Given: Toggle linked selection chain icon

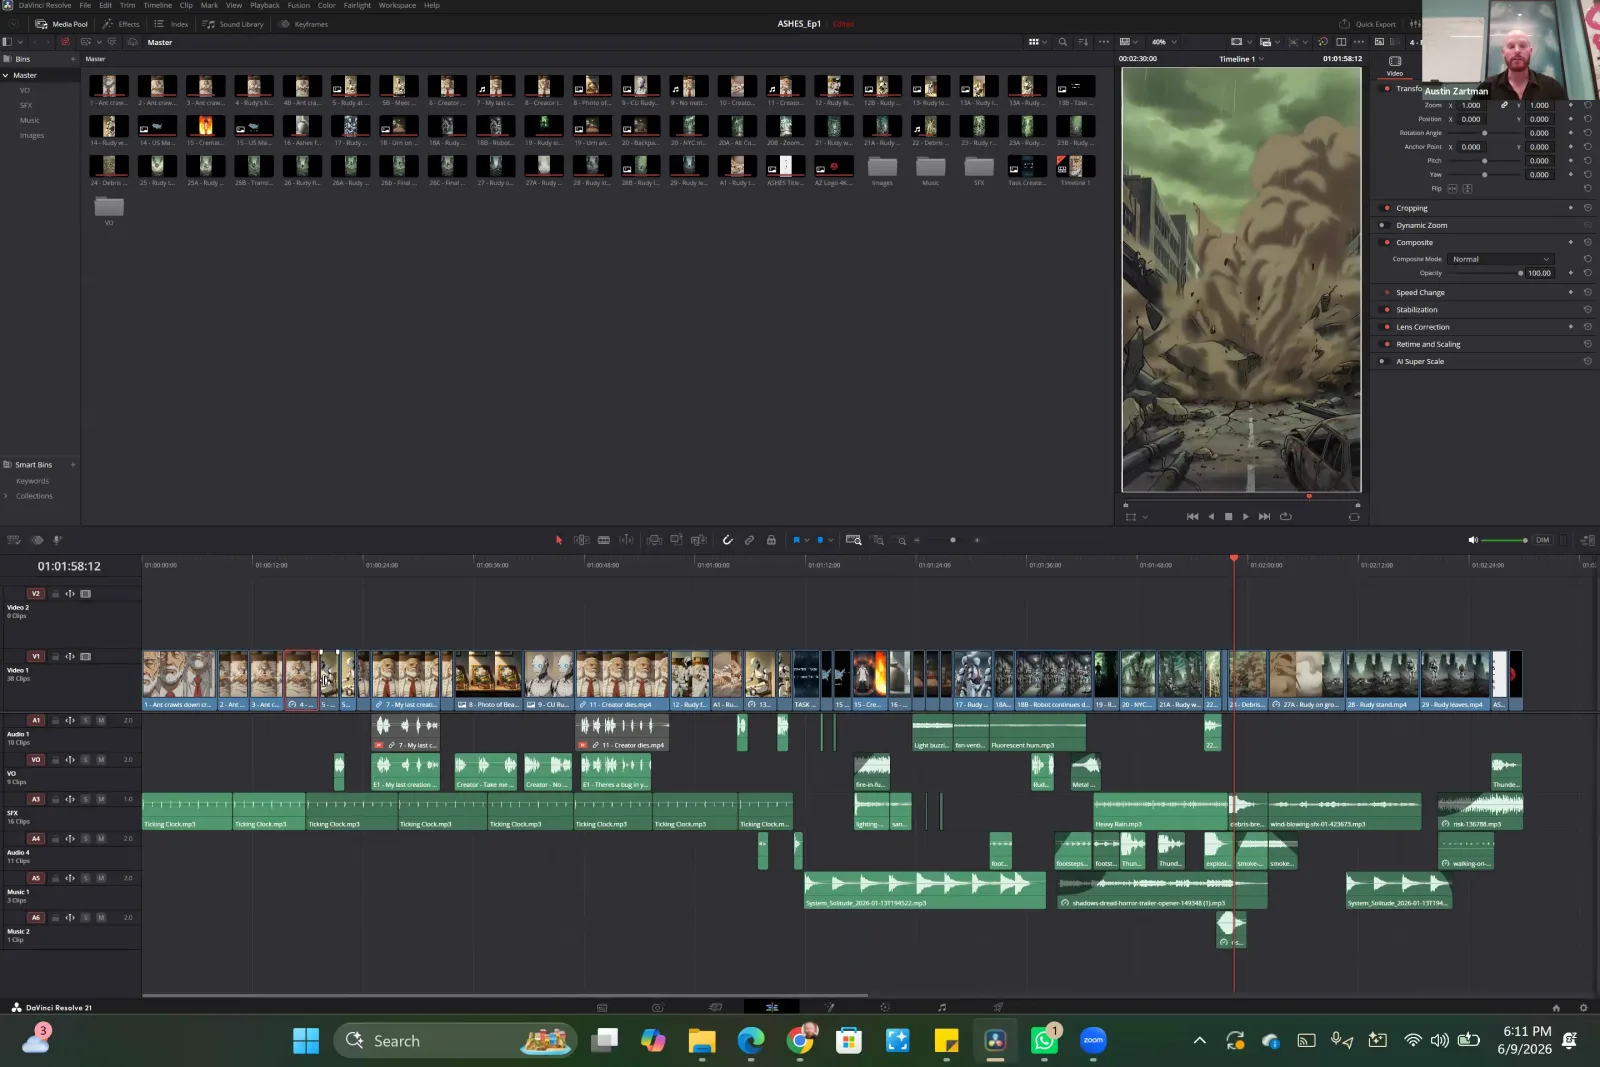Looking at the screenshot, I should (x=749, y=540).
